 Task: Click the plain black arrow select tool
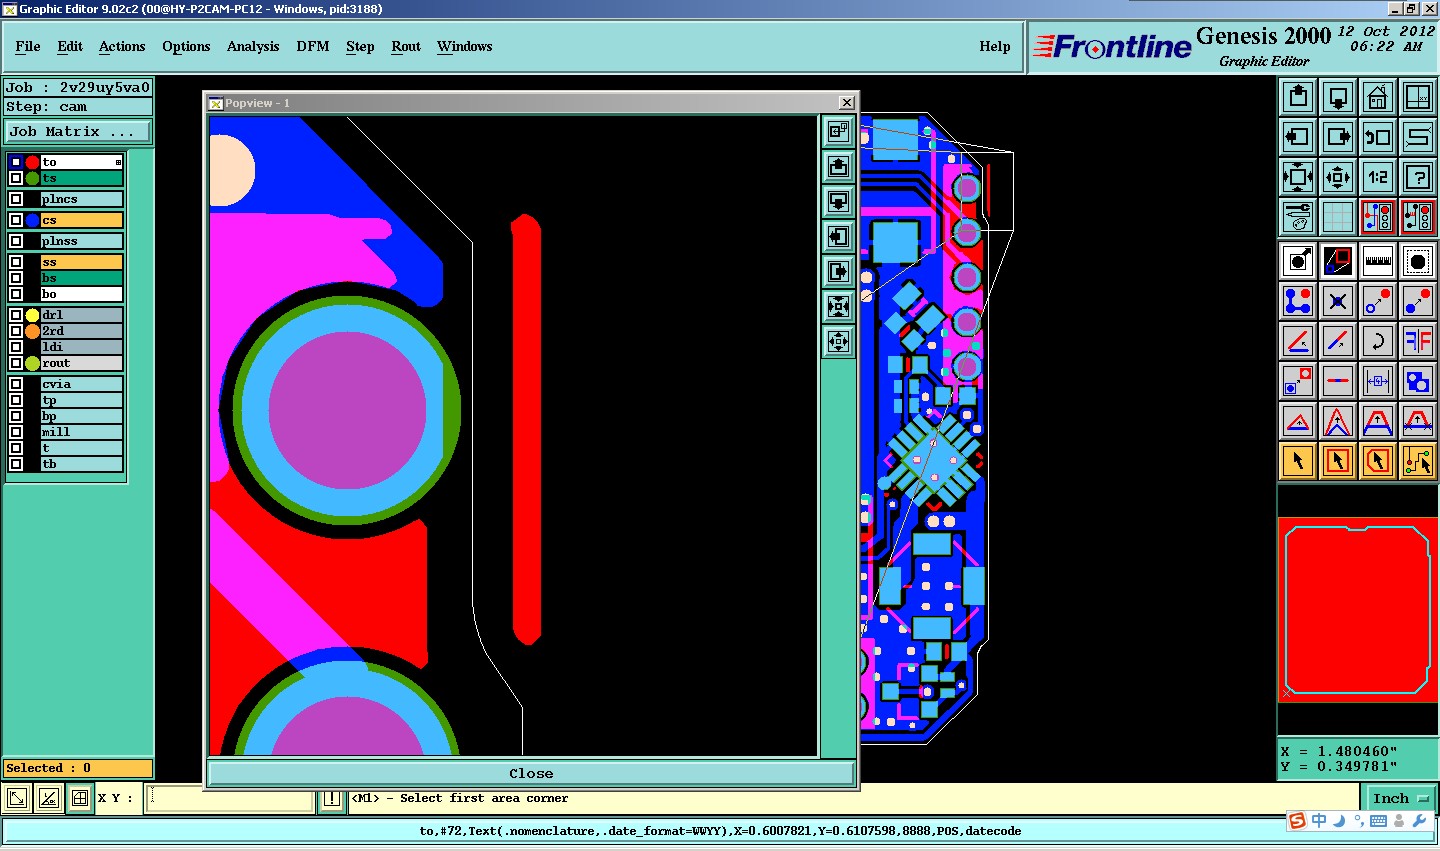pos(1298,461)
